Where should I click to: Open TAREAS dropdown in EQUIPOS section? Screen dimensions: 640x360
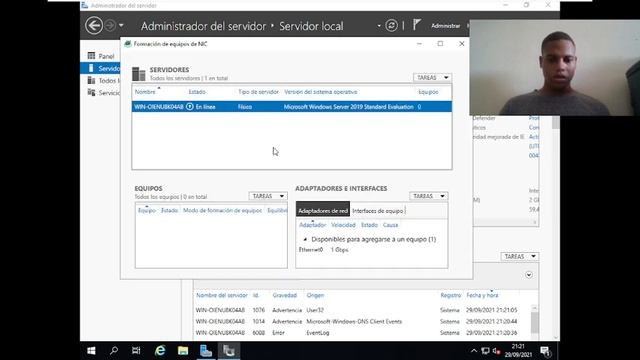coord(268,196)
